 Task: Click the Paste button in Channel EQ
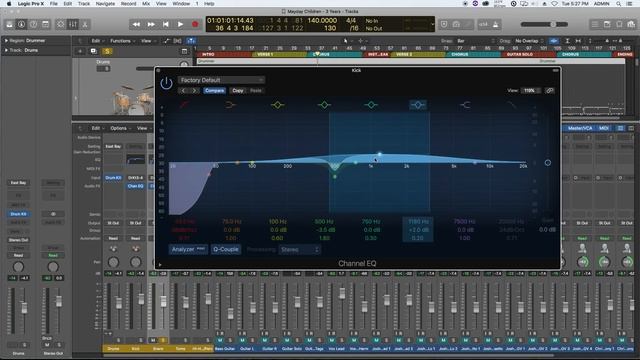coord(256,91)
